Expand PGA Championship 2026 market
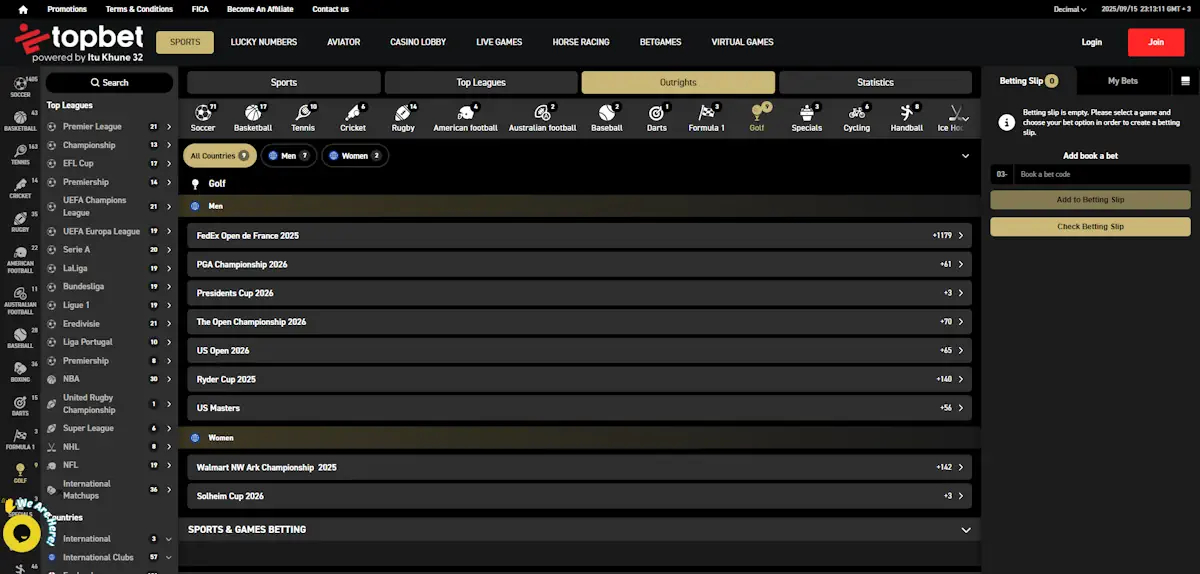 [579, 265]
